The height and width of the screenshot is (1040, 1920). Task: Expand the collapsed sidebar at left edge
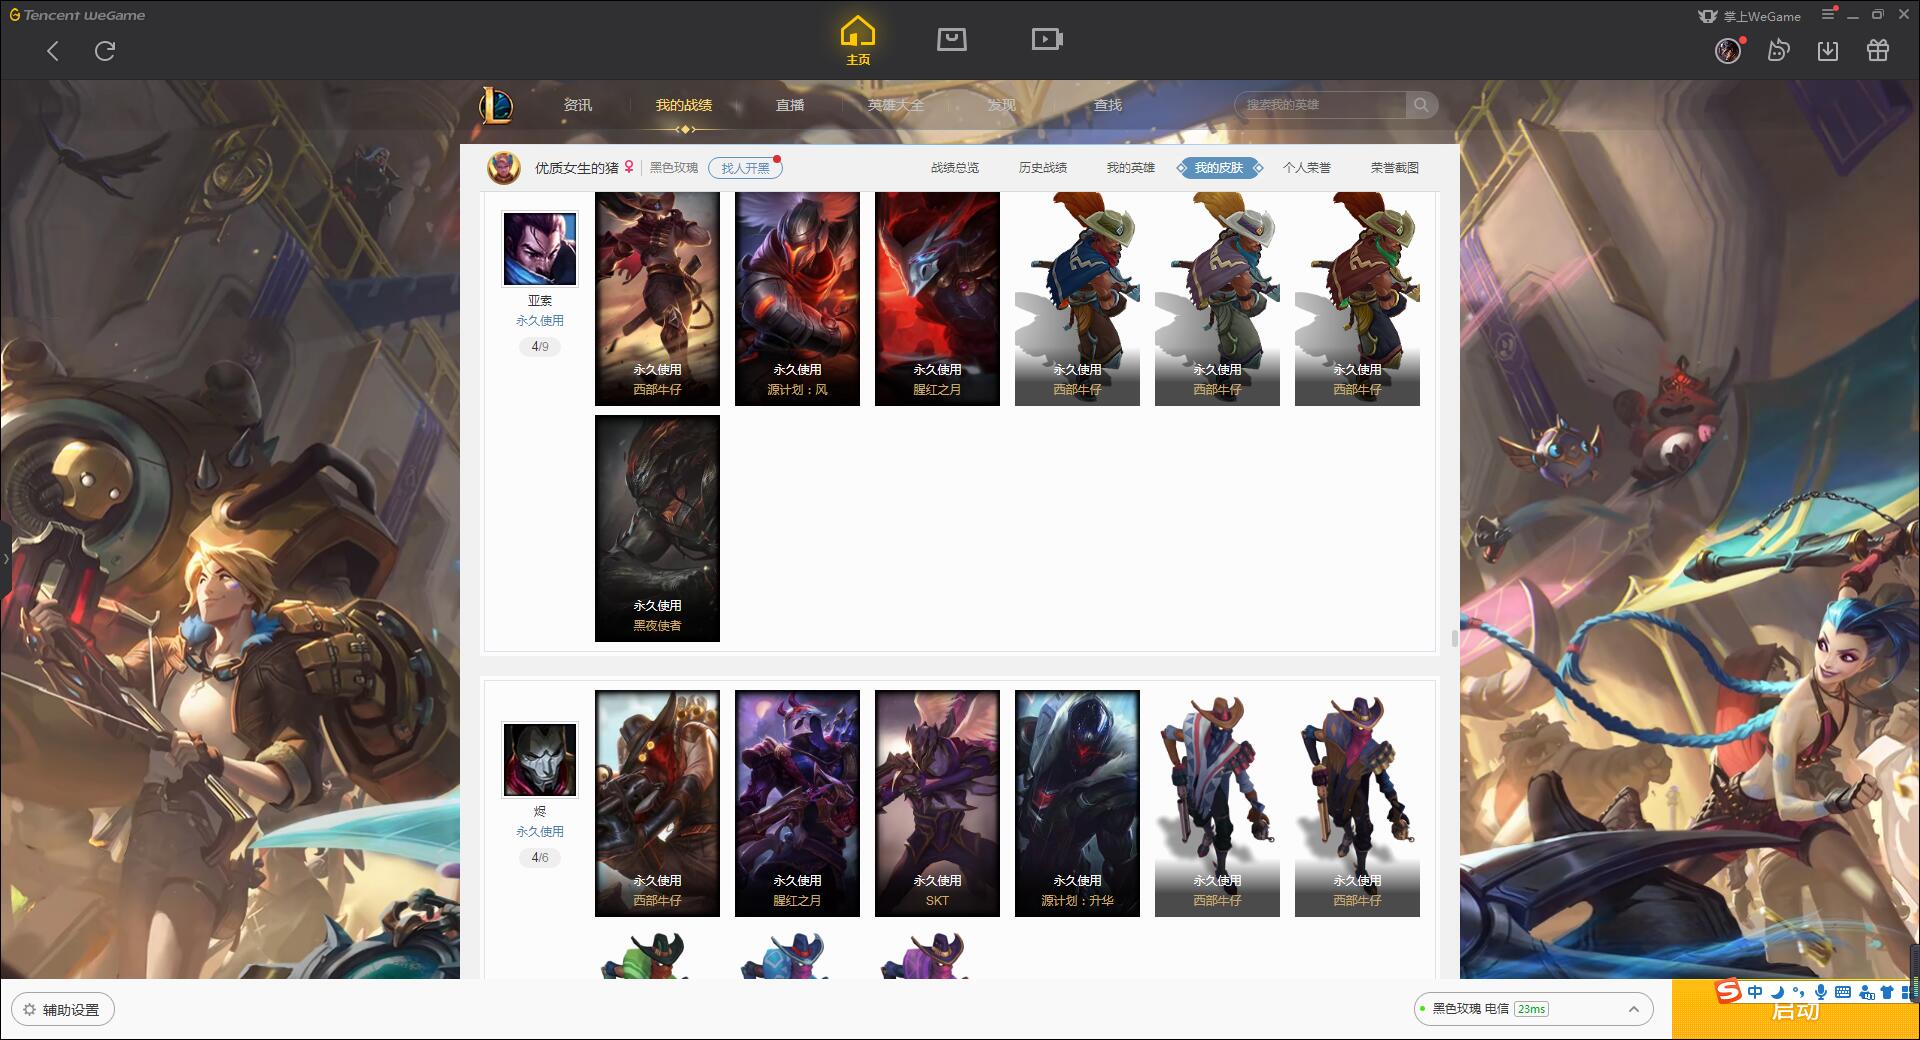point(5,558)
